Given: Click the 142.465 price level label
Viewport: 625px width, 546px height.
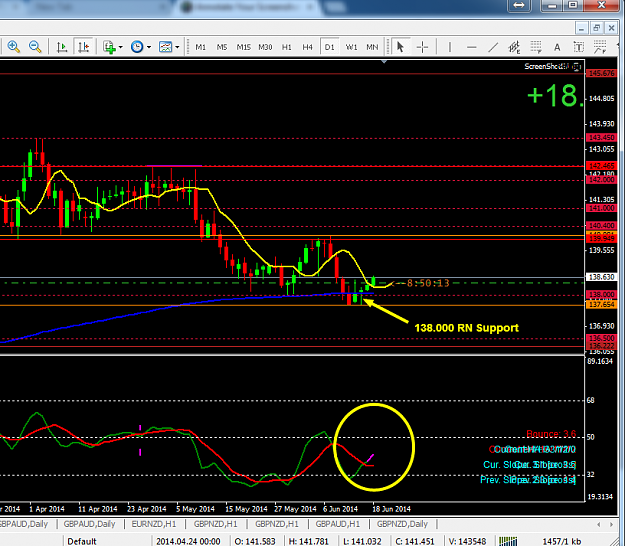Looking at the screenshot, I should click(x=601, y=166).
